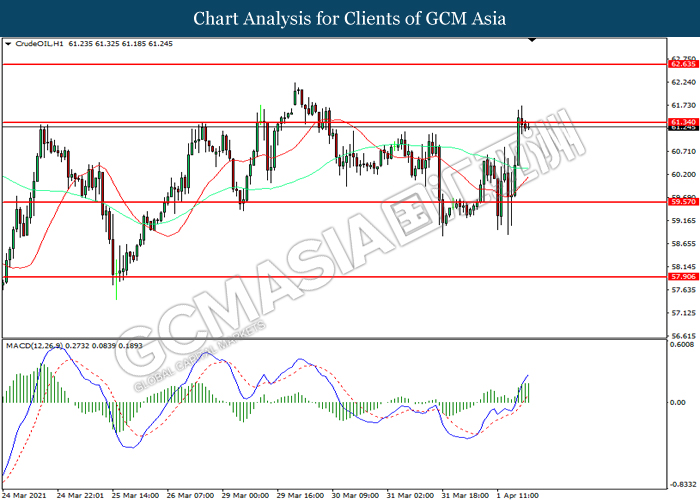This screenshot has height=500, width=700.
Task: Click the Chart Analysis for Clients title
Action: 350,18
